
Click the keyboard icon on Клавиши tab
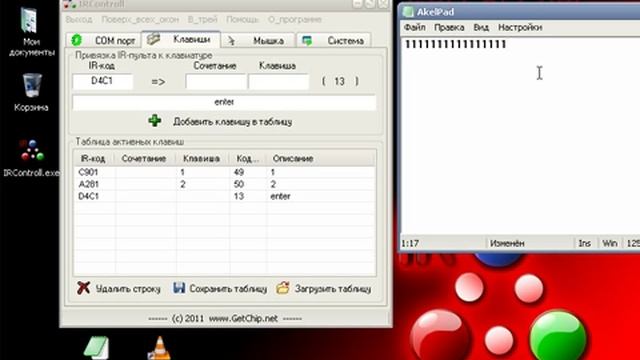tap(153, 39)
